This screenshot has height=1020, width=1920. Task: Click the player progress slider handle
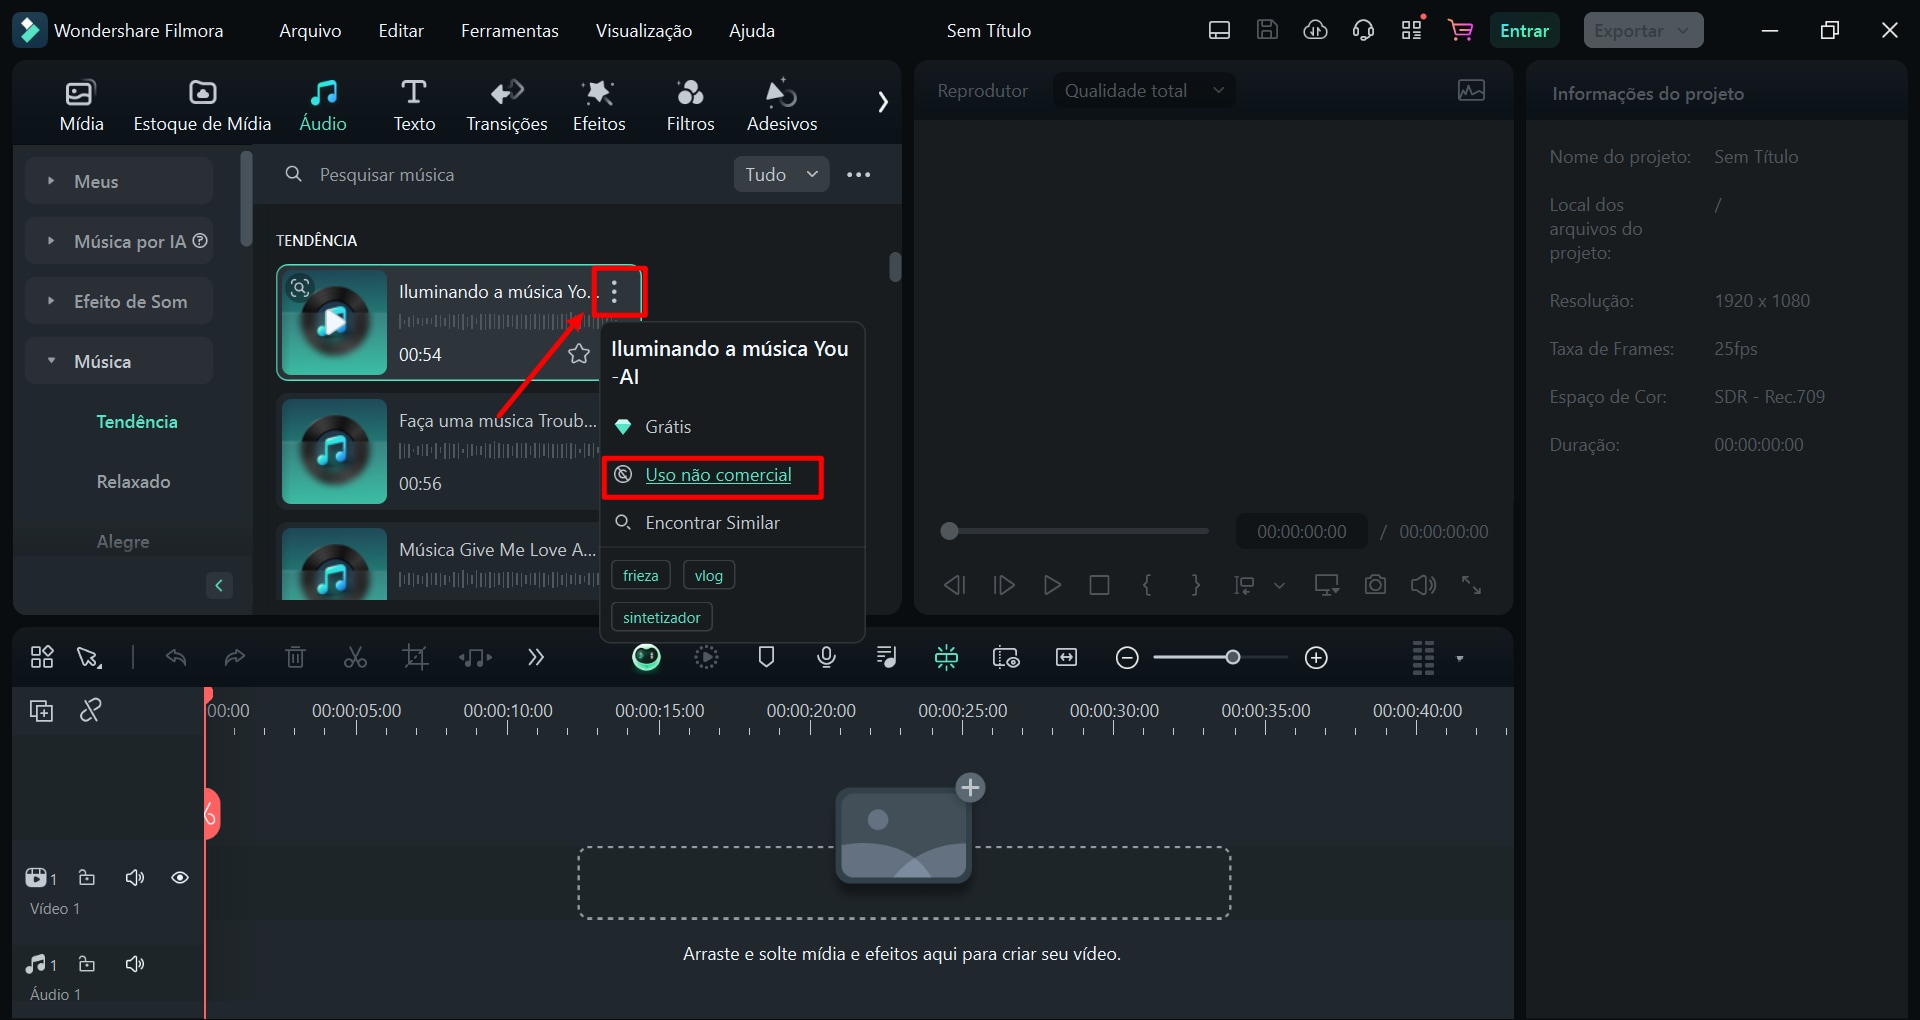tap(949, 531)
